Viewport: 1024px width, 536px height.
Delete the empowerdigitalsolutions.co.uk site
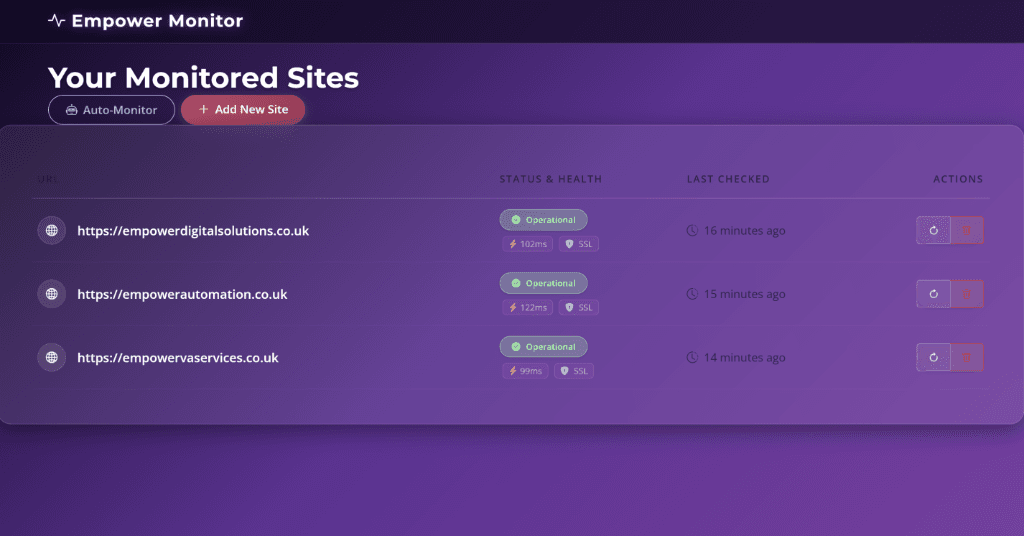point(967,230)
